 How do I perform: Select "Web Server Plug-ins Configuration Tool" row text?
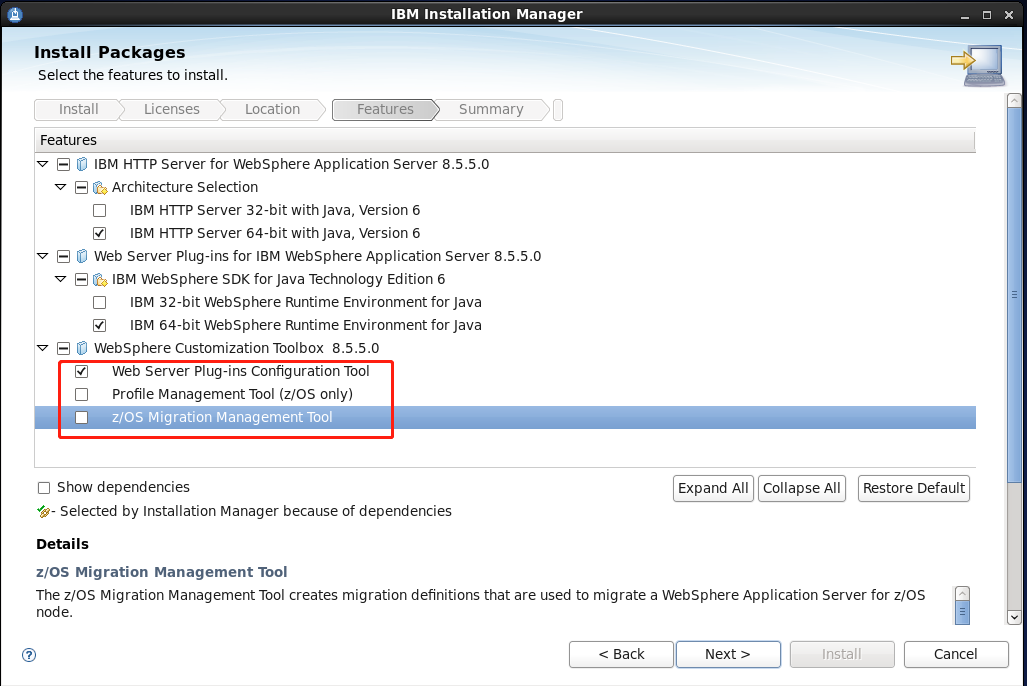[x=240, y=372]
